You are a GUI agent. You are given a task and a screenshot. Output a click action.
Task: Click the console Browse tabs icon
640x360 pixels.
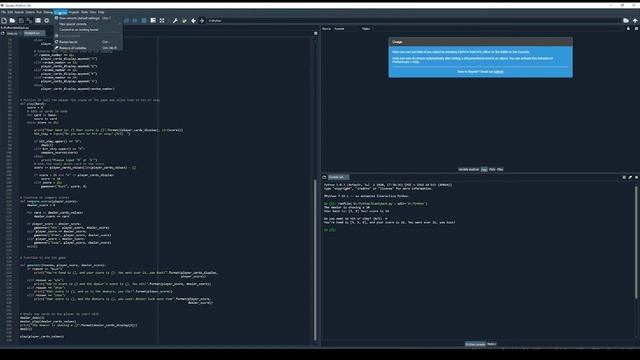coord(324,177)
